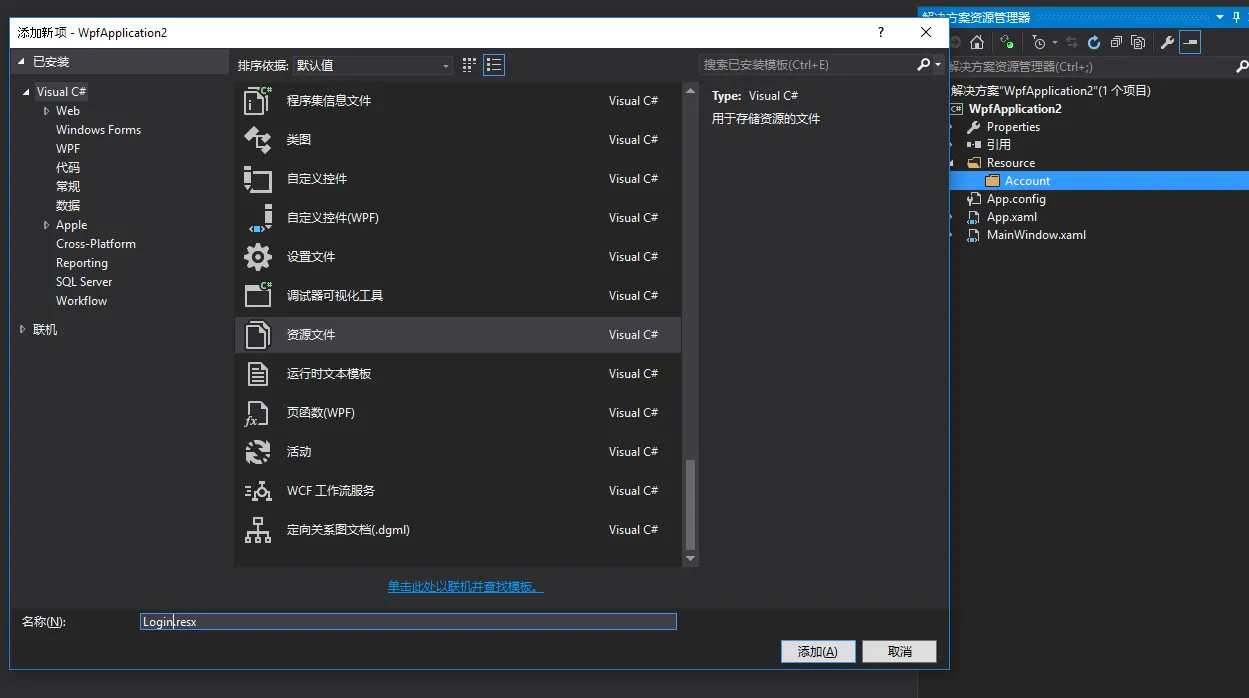Collapse the Resource folder in Solution Explorer
Screen dimensions: 1249x698
pos(951,163)
